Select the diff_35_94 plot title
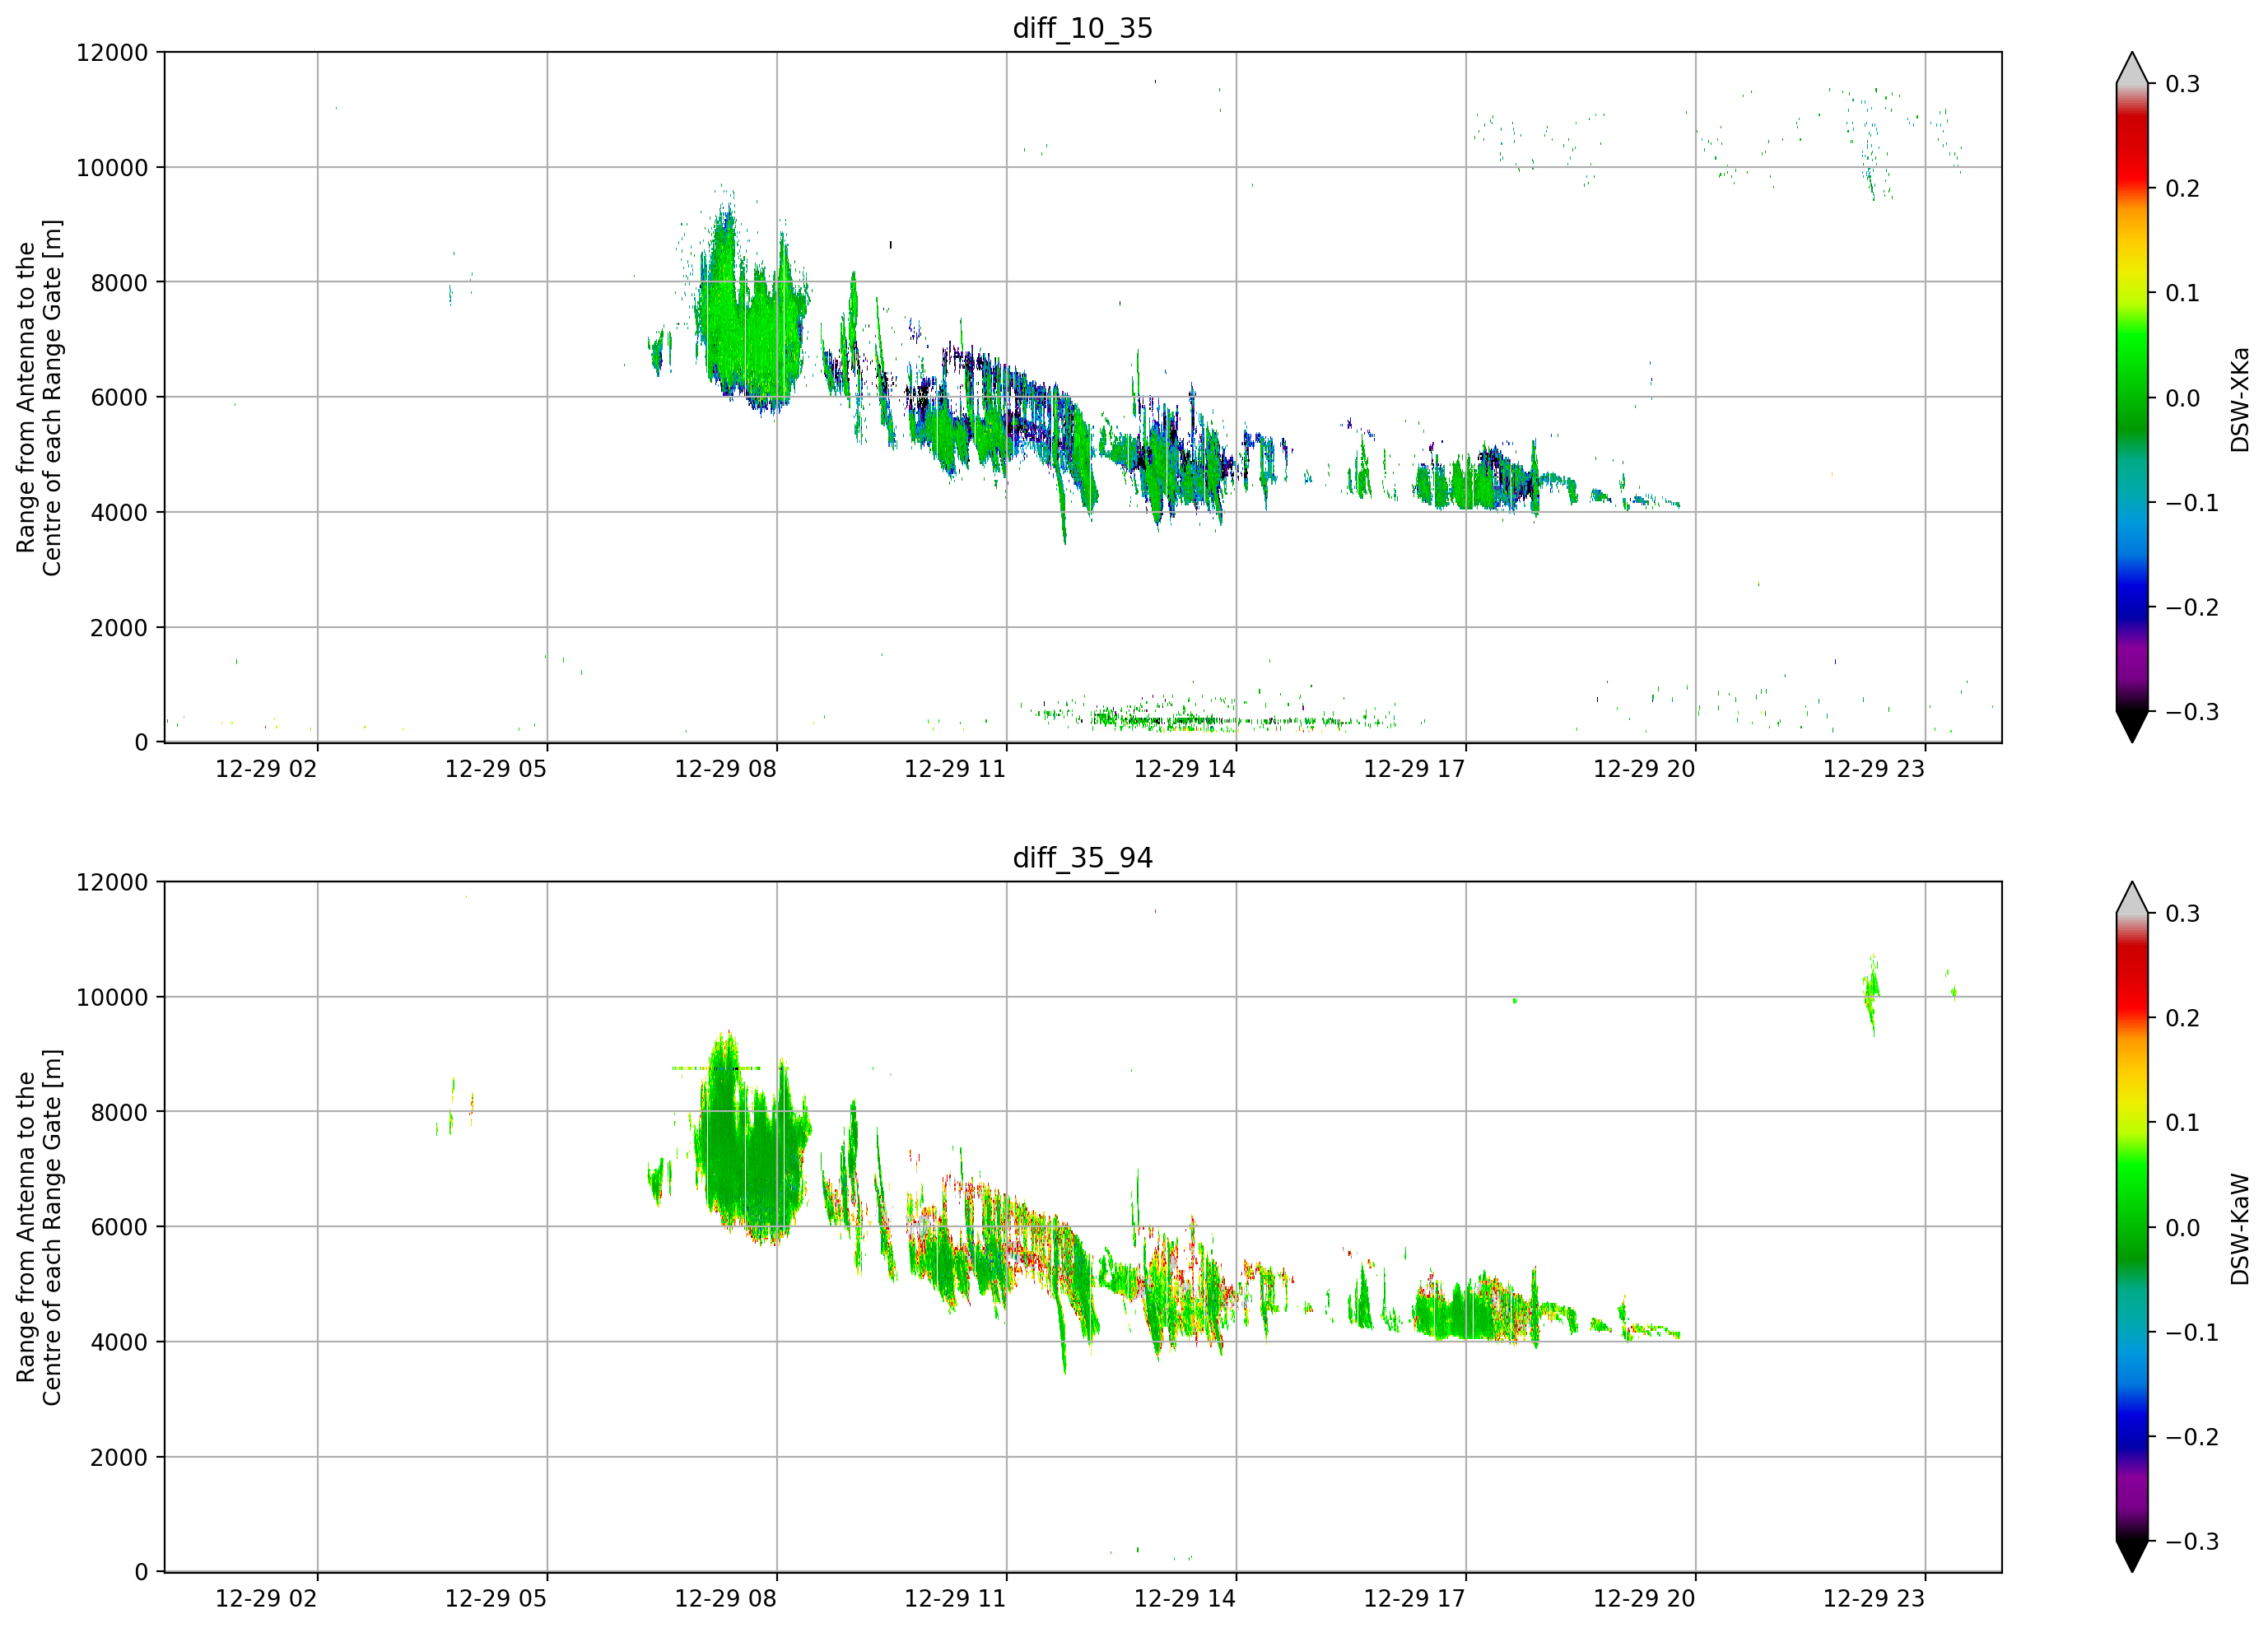The height and width of the screenshot is (1628, 2268). point(1083,858)
